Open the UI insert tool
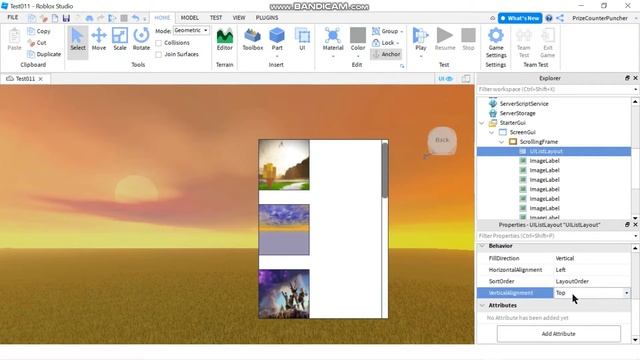Screen dimensions: 640x360 pyautogui.click(x=302, y=40)
